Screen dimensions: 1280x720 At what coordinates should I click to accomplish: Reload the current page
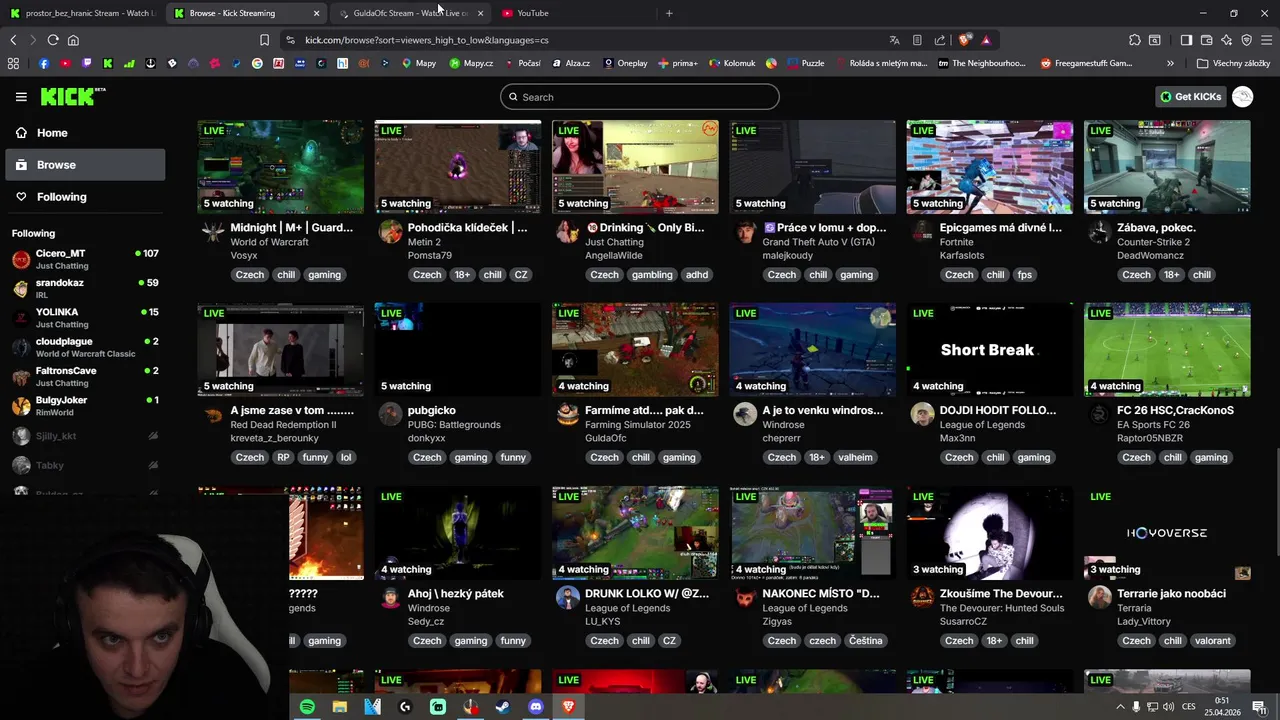[x=53, y=40]
